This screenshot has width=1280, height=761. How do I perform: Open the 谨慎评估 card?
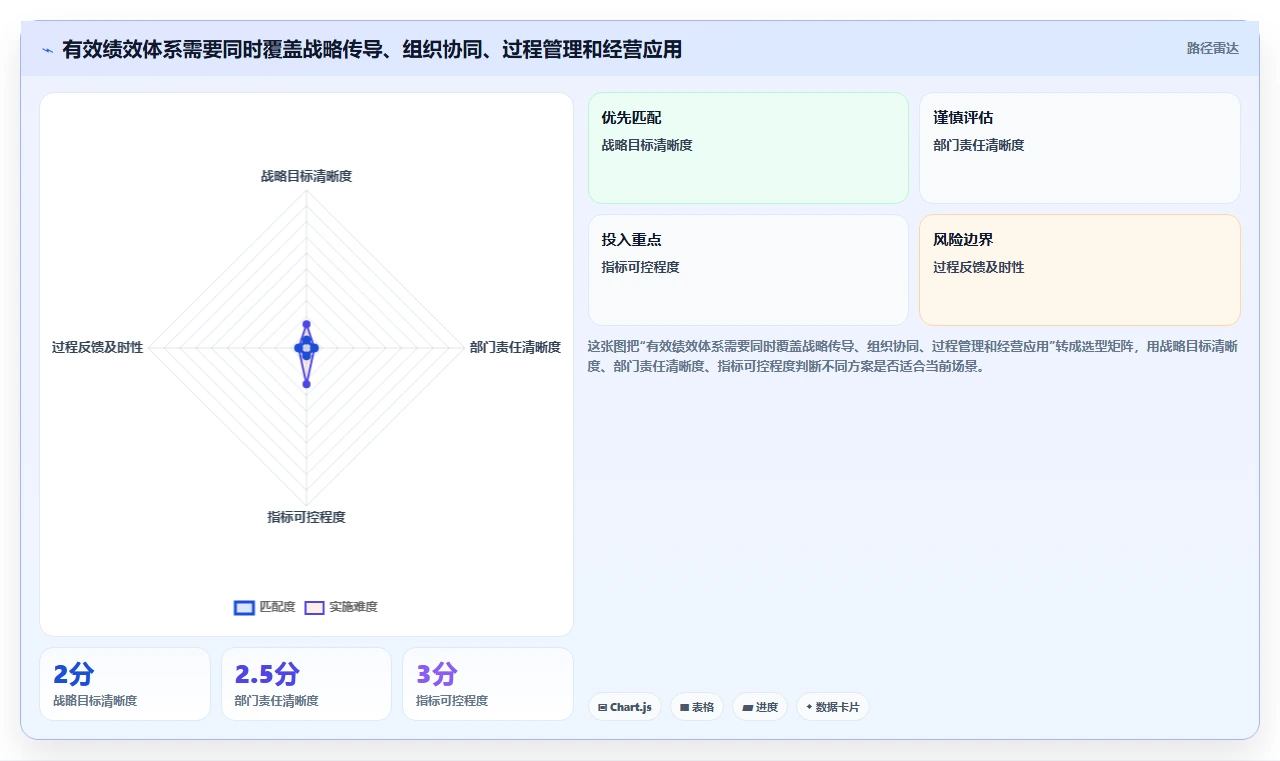click(x=1080, y=148)
